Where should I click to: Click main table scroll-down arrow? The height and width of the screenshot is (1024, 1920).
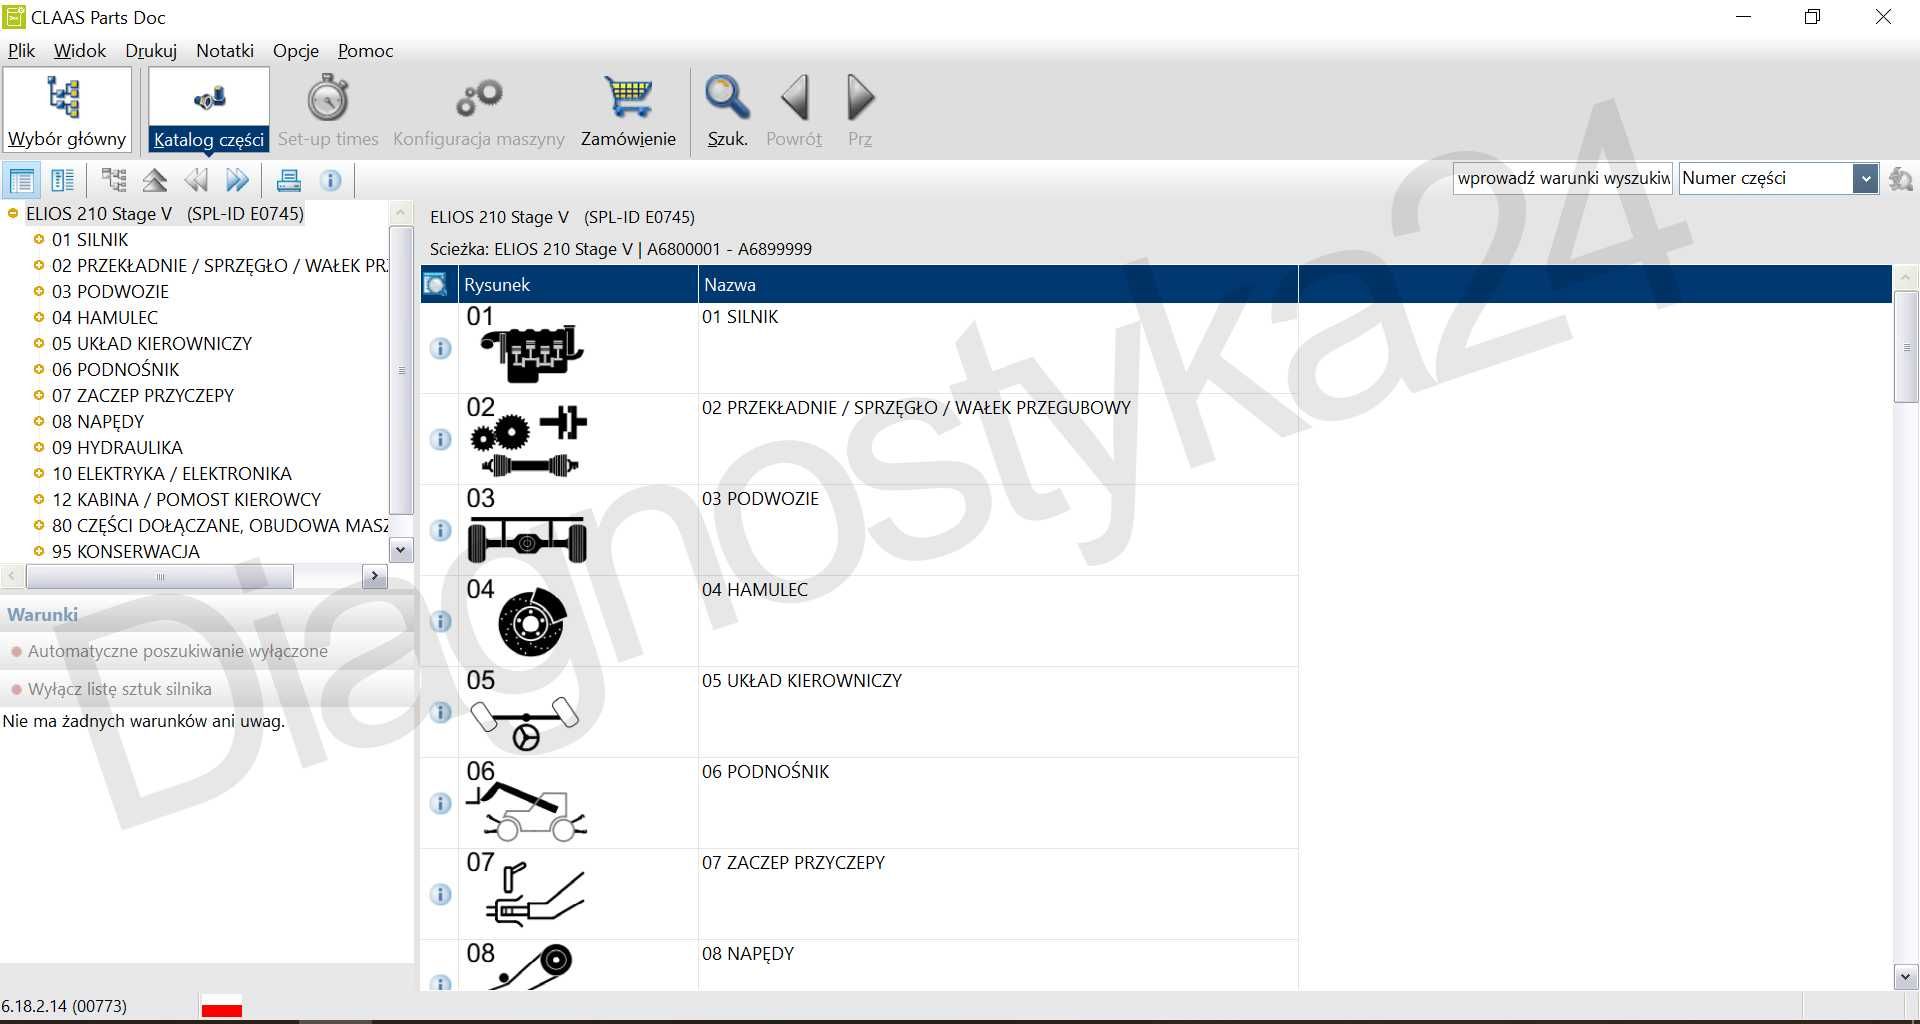pos(1905,977)
